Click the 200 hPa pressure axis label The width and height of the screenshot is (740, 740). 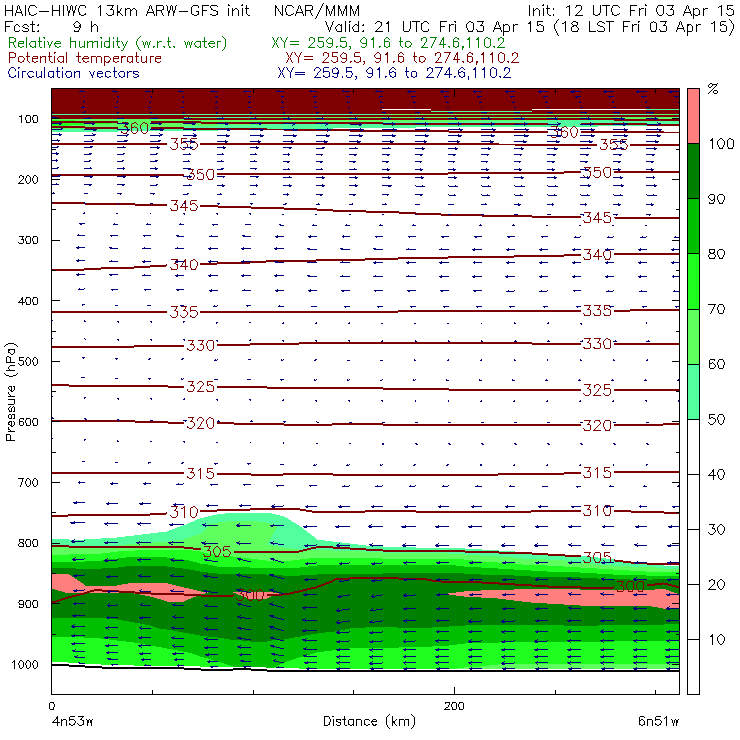(28, 179)
